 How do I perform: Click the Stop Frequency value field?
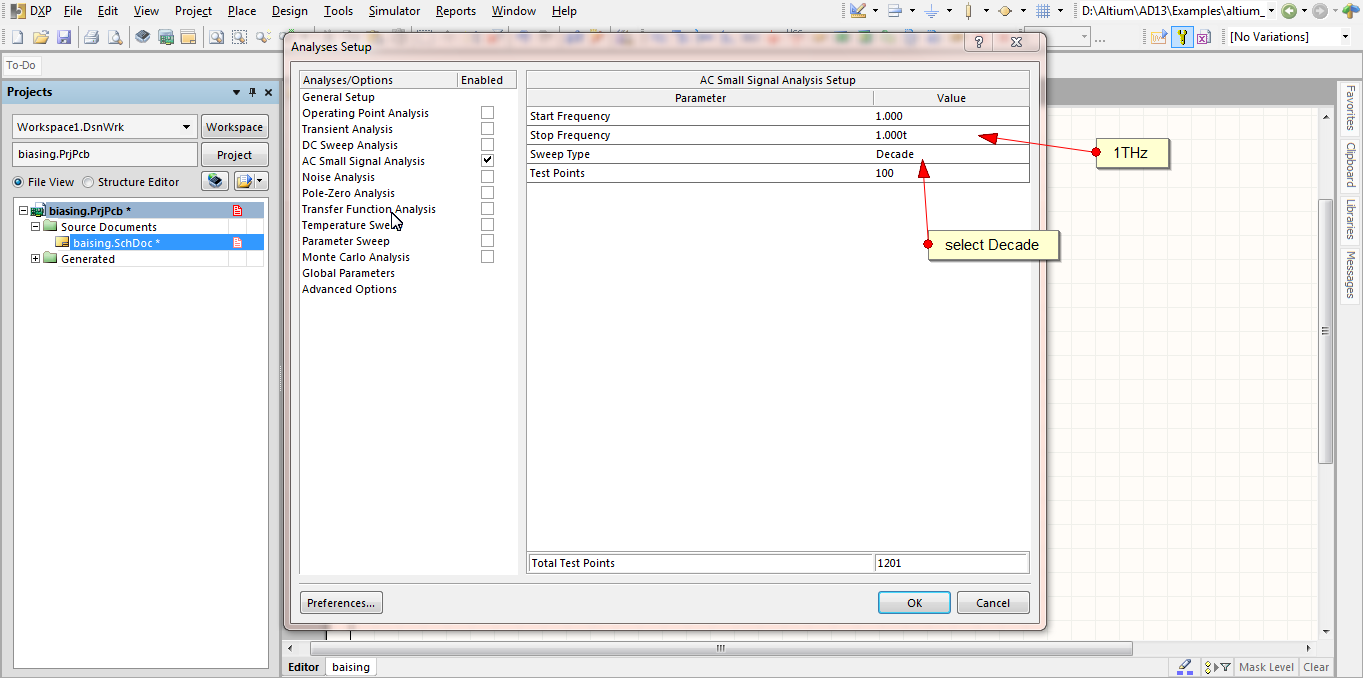point(951,135)
